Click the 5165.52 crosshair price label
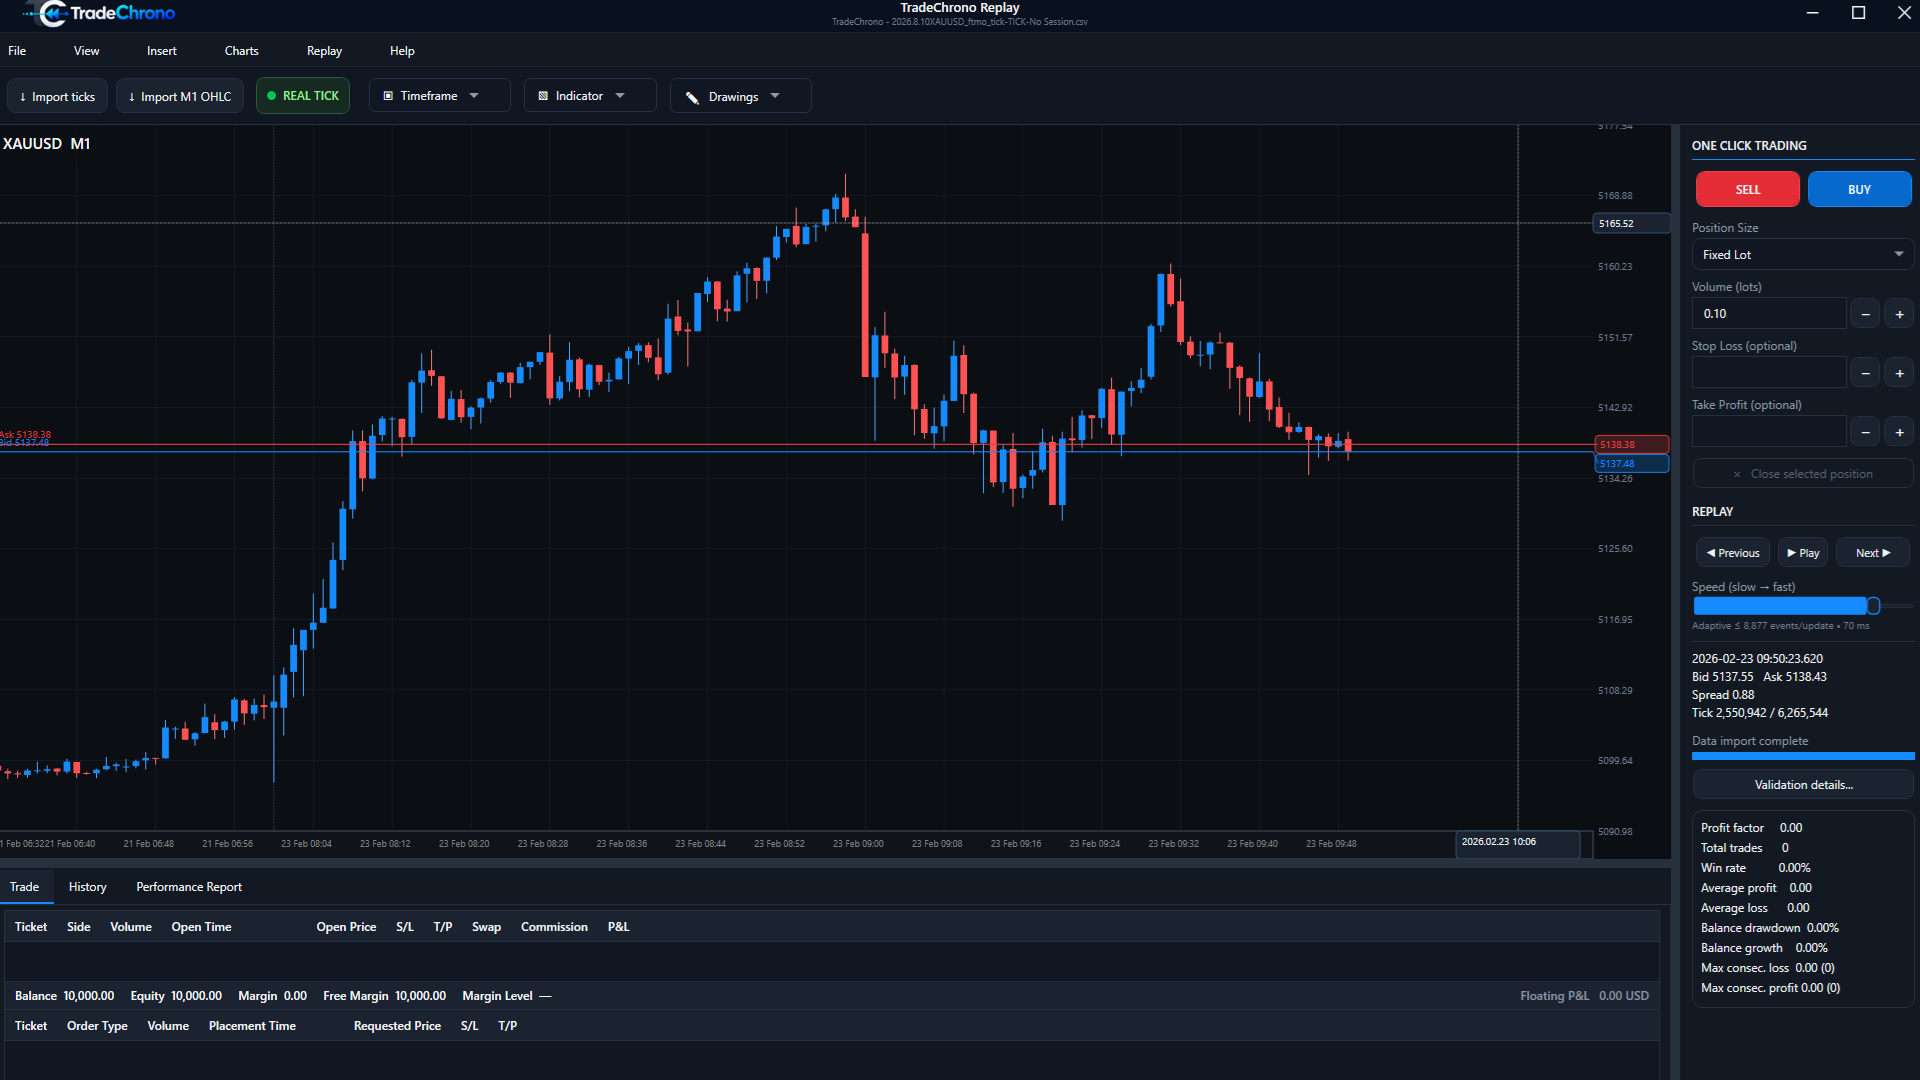The height and width of the screenshot is (1080, 1920). [1632, 223]
